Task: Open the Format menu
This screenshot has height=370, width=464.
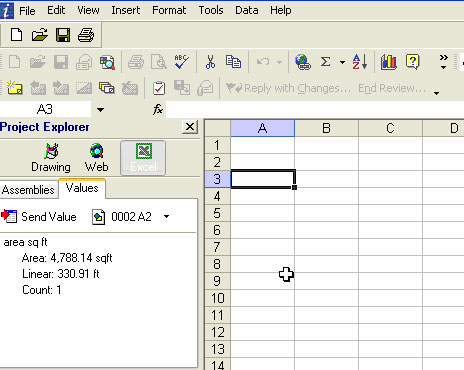Action: 169,10
